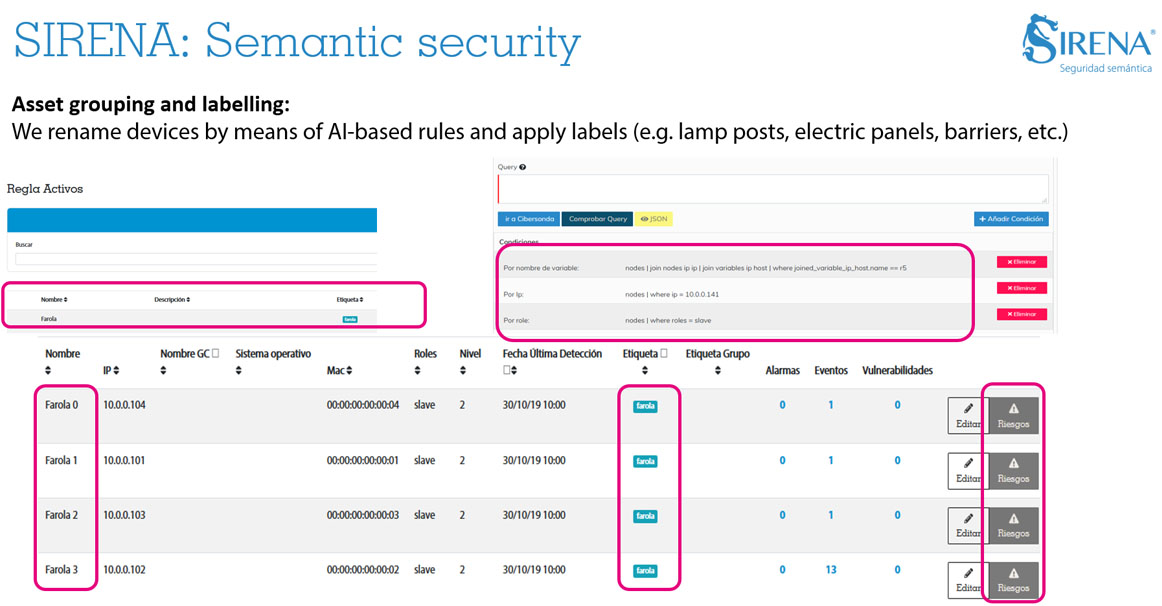Click Añadir Condición button

1011,219
